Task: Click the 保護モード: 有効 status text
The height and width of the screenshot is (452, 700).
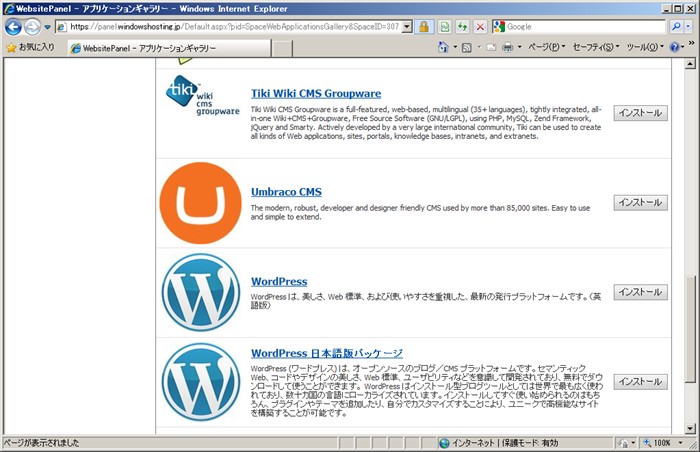Action: point(530,443)
